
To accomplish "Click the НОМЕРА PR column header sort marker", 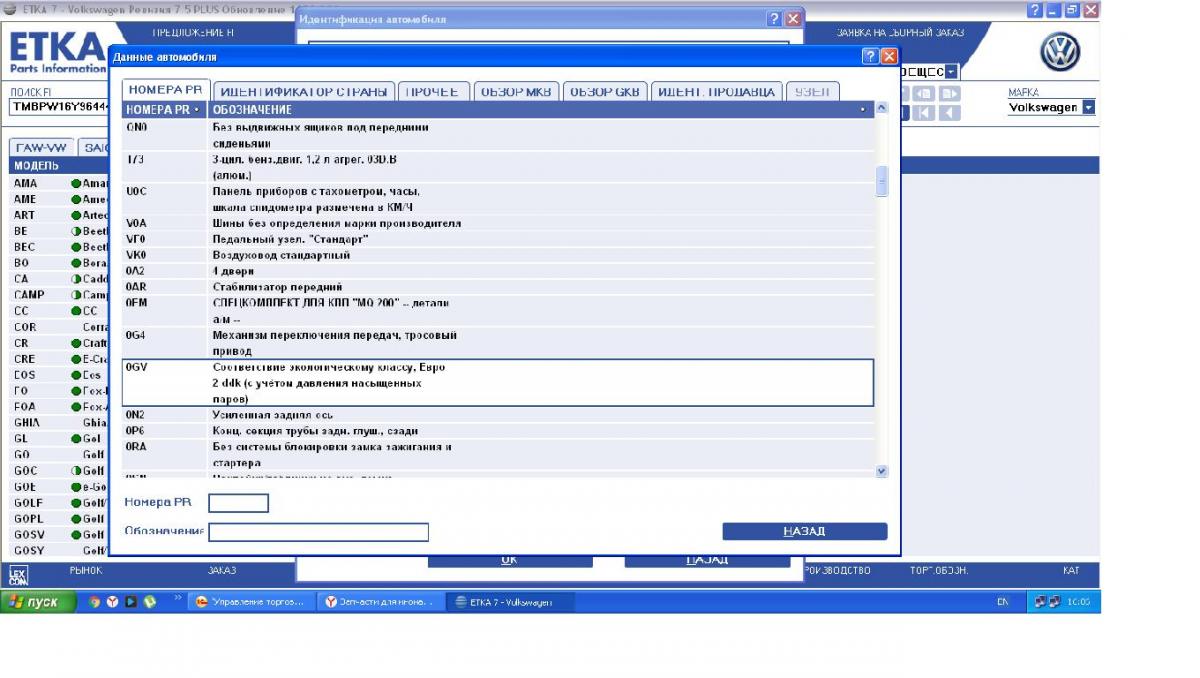I will [x=196, y=109].
